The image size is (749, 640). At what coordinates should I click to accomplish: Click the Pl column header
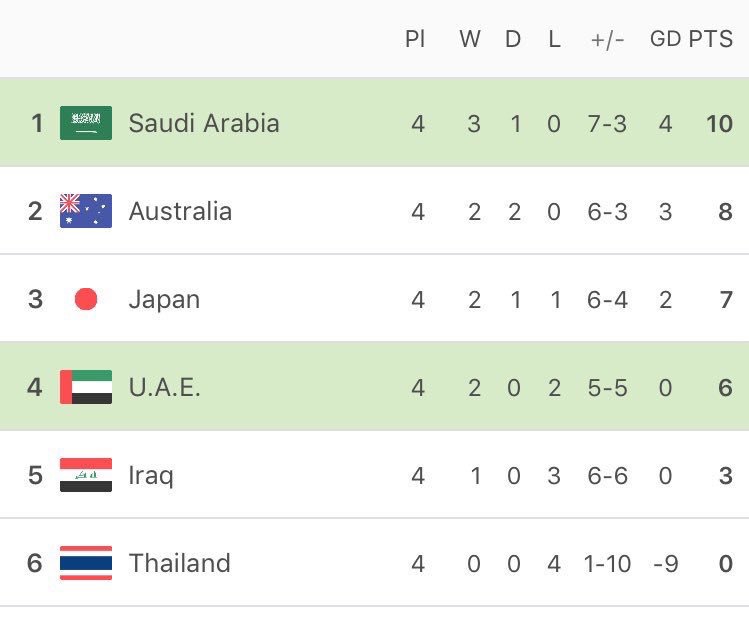point(415,39)
